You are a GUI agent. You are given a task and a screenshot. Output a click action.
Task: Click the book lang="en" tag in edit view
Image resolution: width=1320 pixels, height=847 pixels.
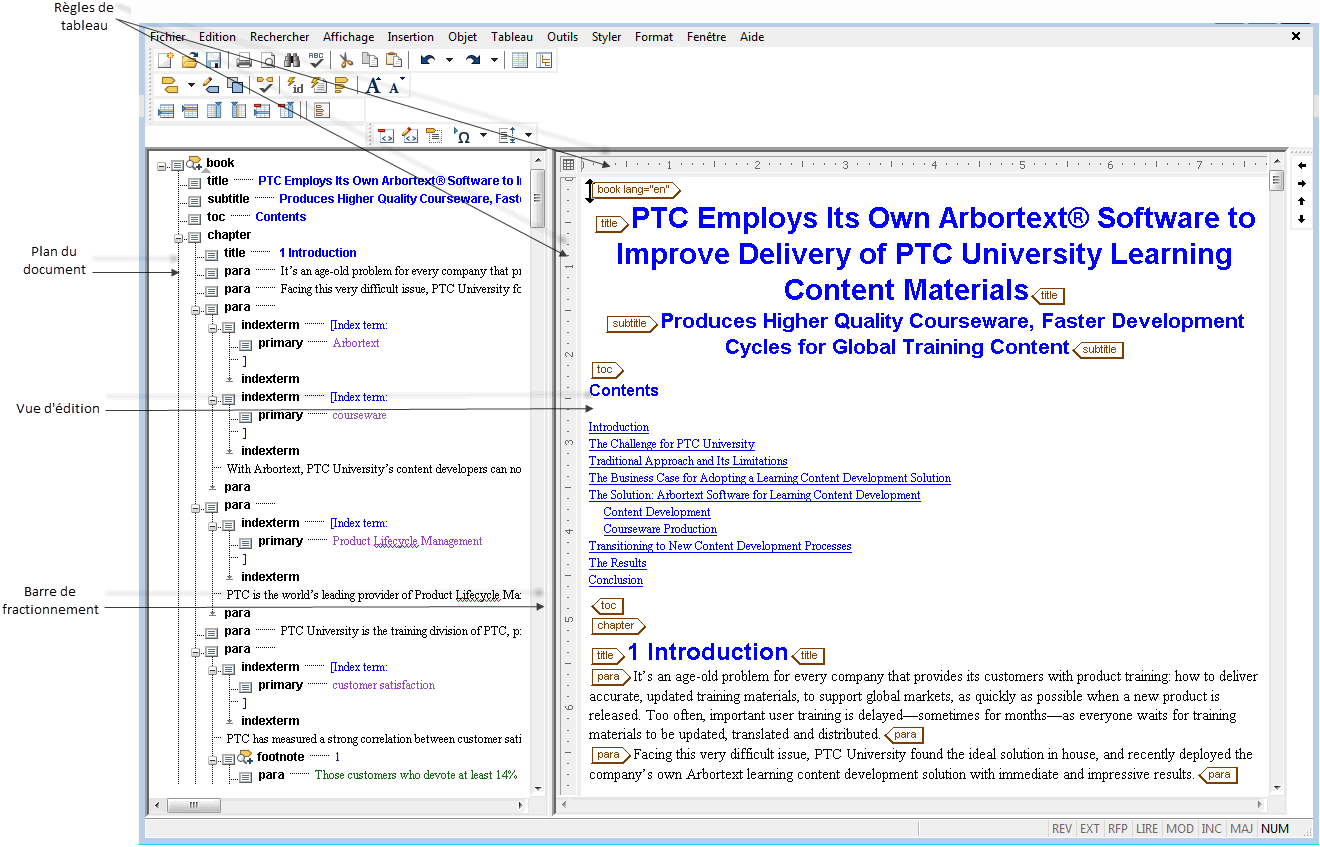[x=636, y=190]
